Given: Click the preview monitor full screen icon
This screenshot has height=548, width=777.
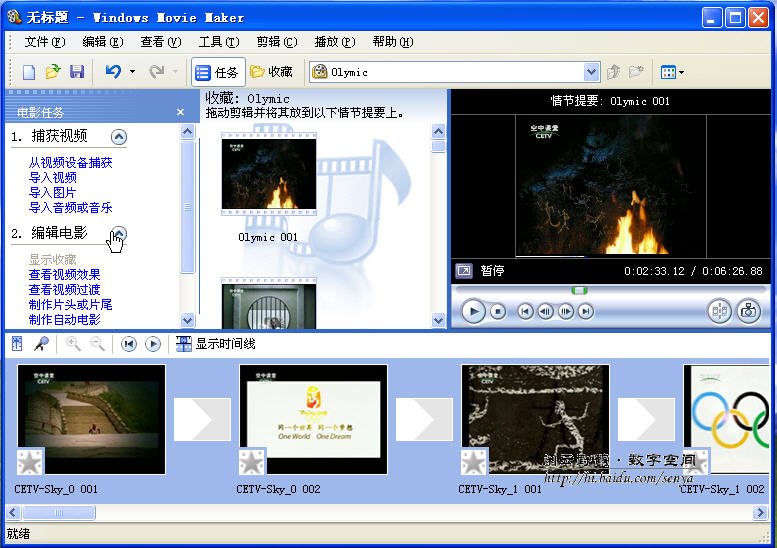Looking at the screenshot, I should [464, 271].
